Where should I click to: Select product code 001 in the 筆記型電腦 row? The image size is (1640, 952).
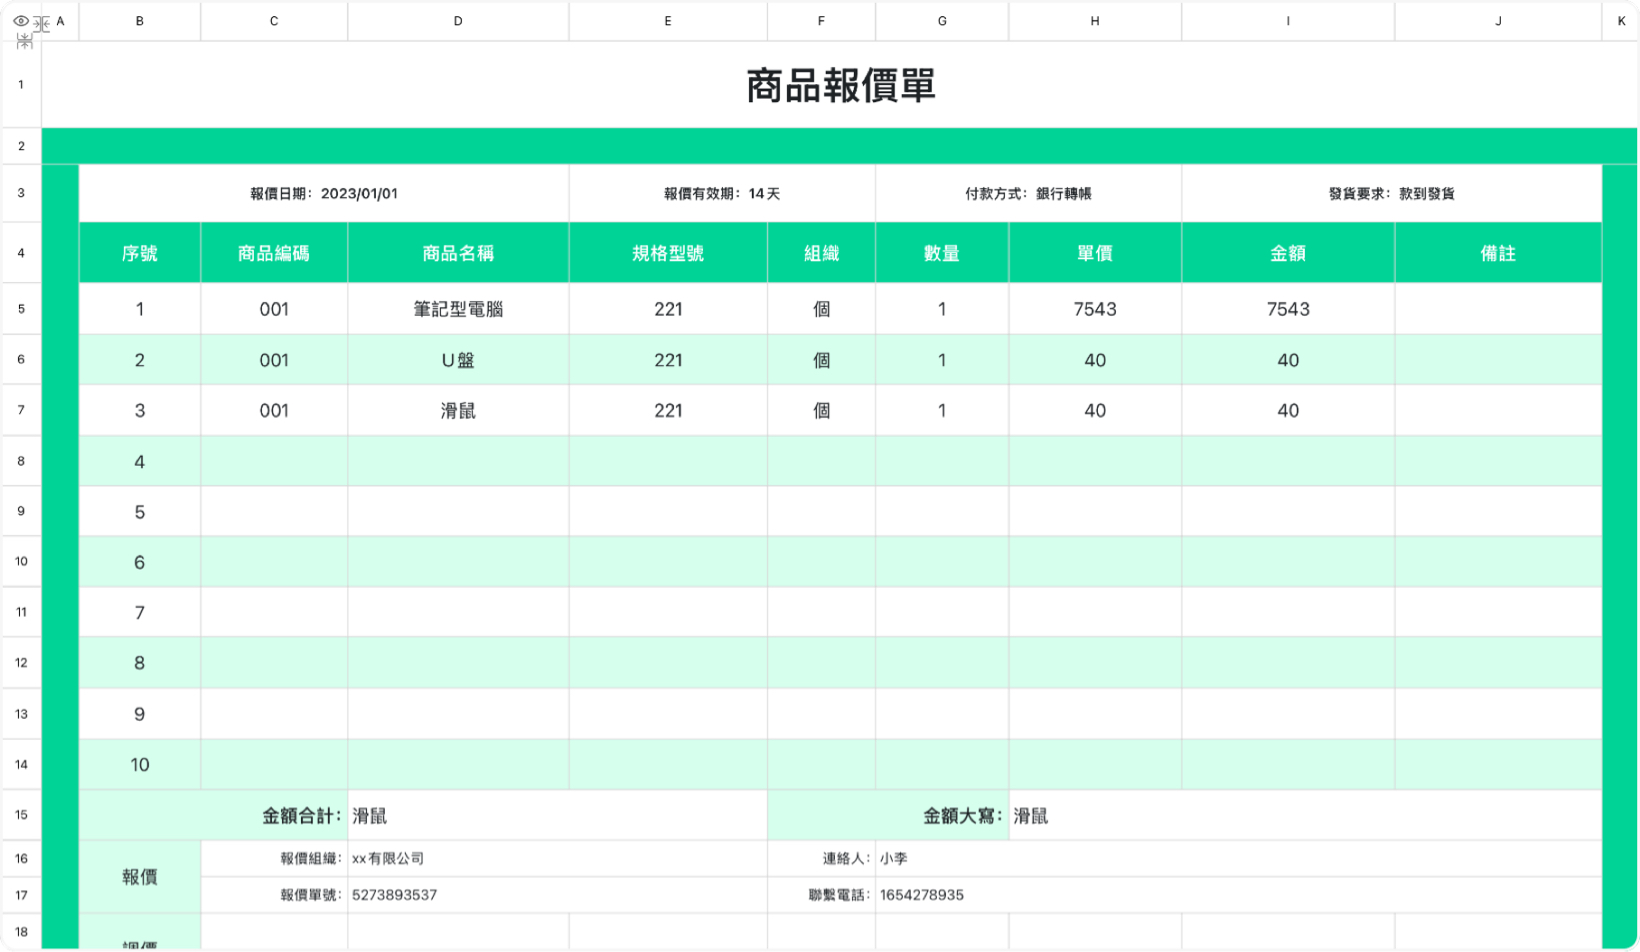[x=274, y=309]
